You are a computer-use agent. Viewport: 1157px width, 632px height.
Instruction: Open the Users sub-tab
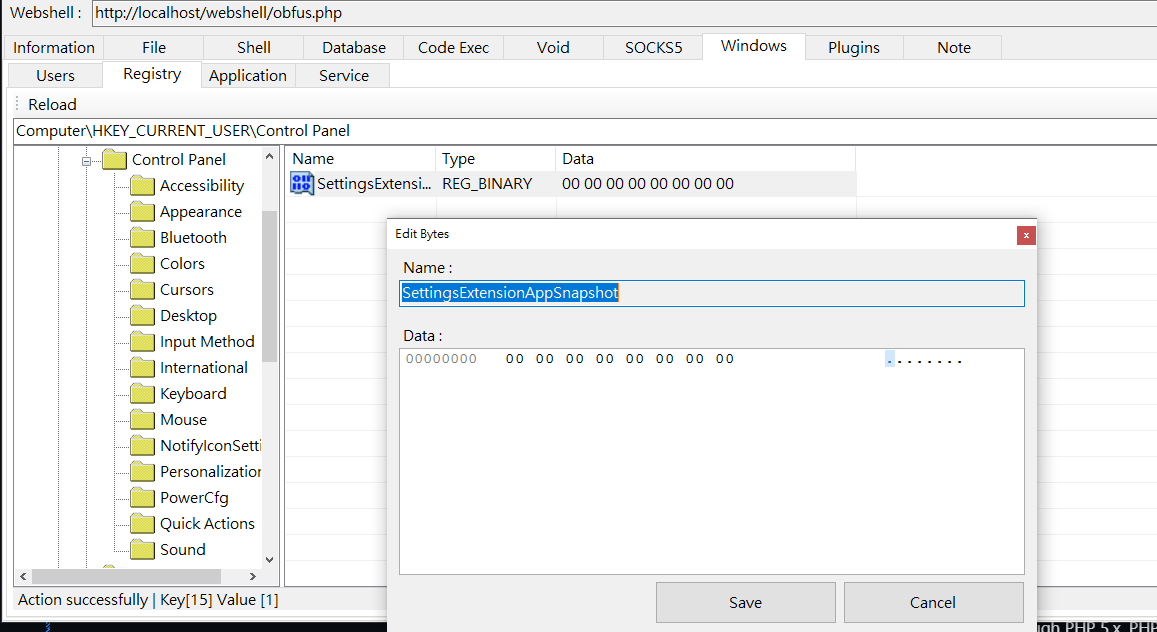coord(55,75)
